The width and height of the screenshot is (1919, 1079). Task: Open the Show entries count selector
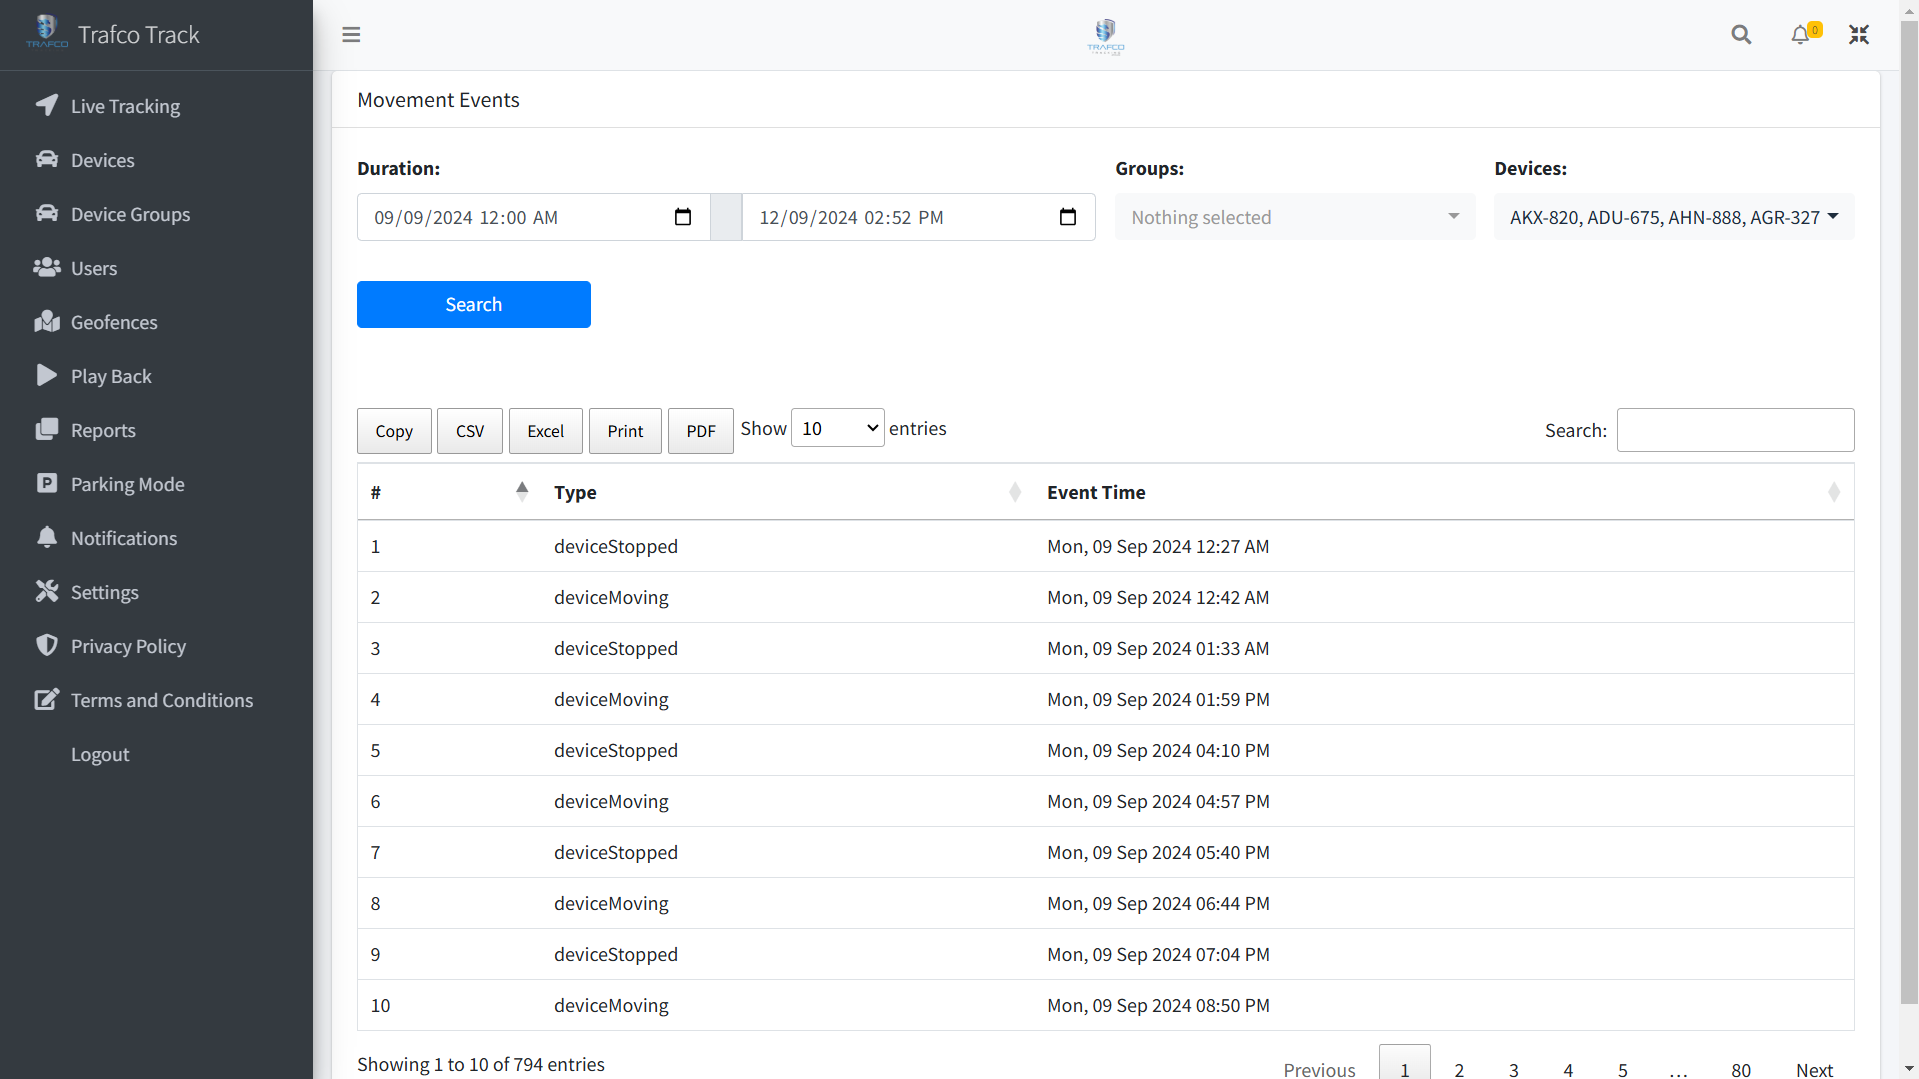pyautogui.click(x=837, y=427)
